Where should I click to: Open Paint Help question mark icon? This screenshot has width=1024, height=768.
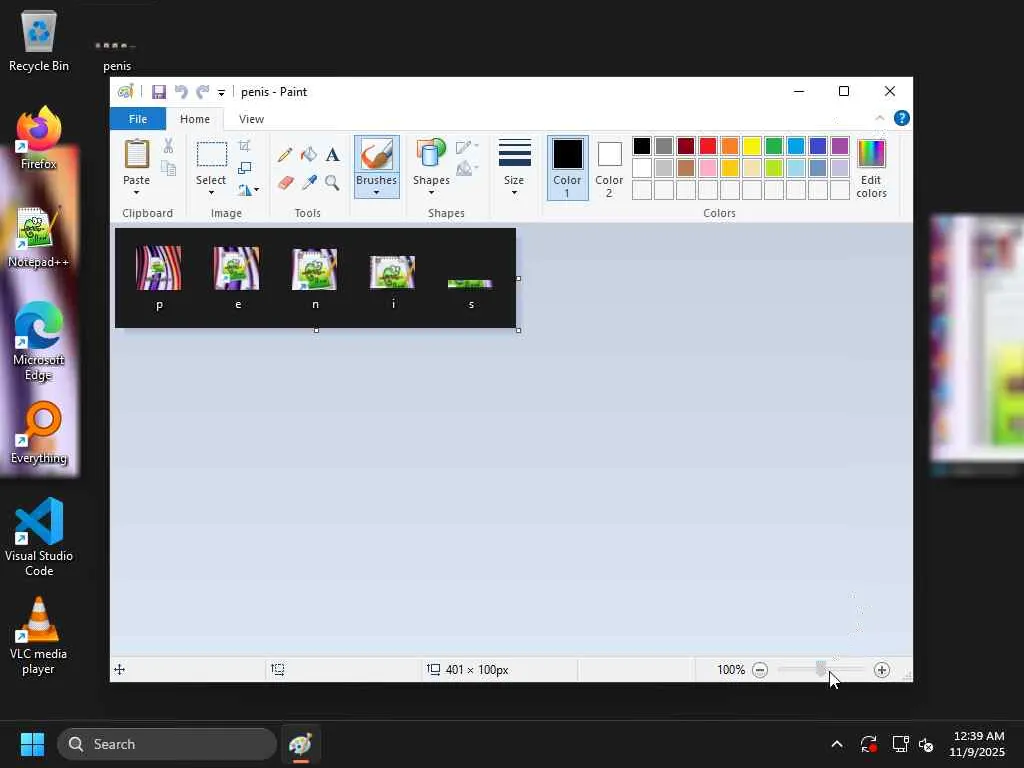(901, 118)
